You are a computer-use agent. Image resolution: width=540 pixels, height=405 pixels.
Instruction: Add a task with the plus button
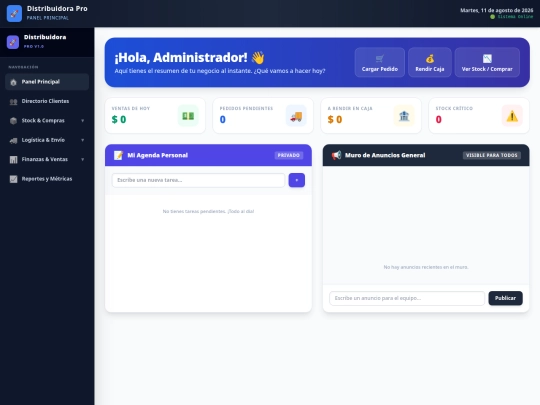pyautogui.click(x=297, y=180)
